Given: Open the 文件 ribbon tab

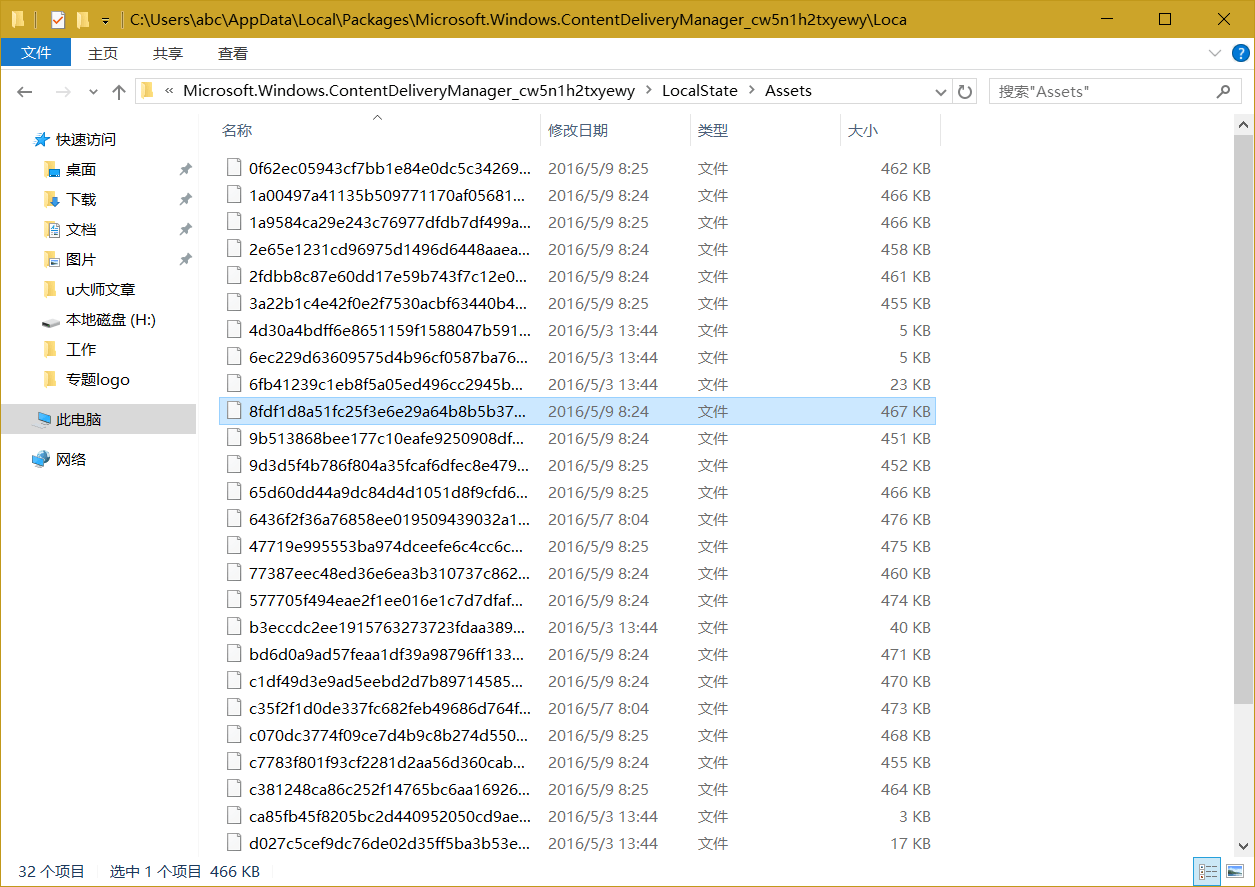Looking at the screenshot, I should coord(36,53).
